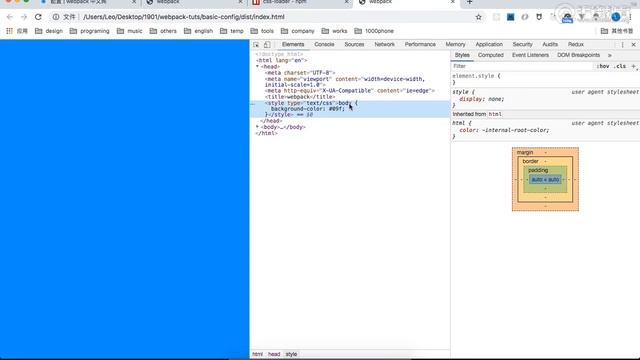Viewport: 640px width, 360px height.
Task: Show more Styles pane tabs with chevron
Action: click(x=610, y=56)
